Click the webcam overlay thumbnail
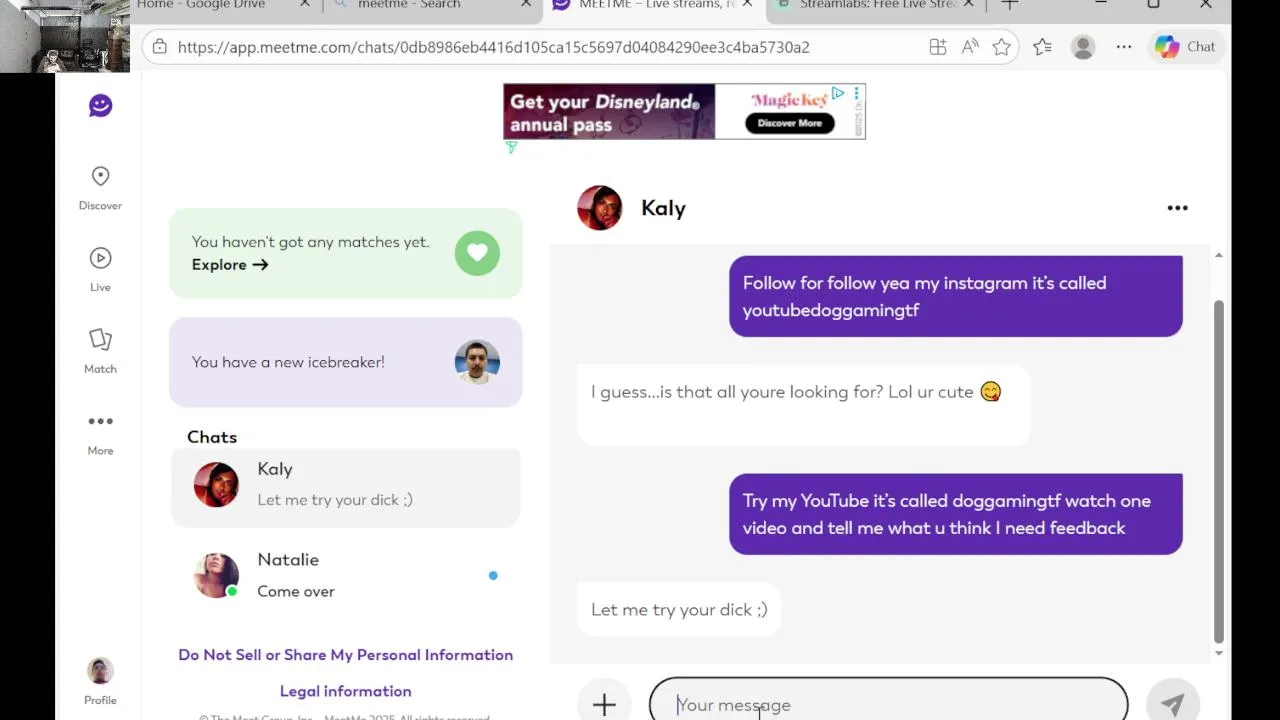The image size is (1280, 720). (65, 36)
